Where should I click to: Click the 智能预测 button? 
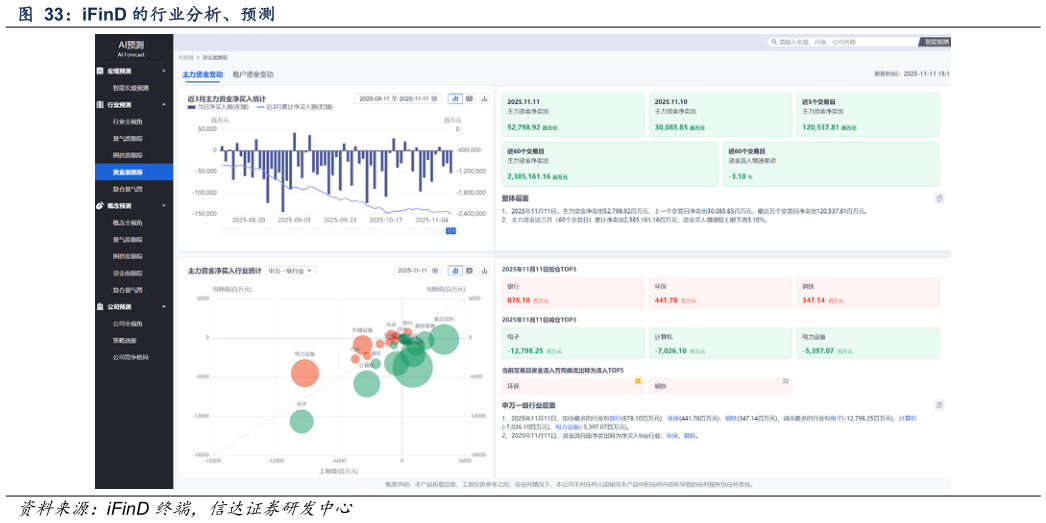coord(936,42)
